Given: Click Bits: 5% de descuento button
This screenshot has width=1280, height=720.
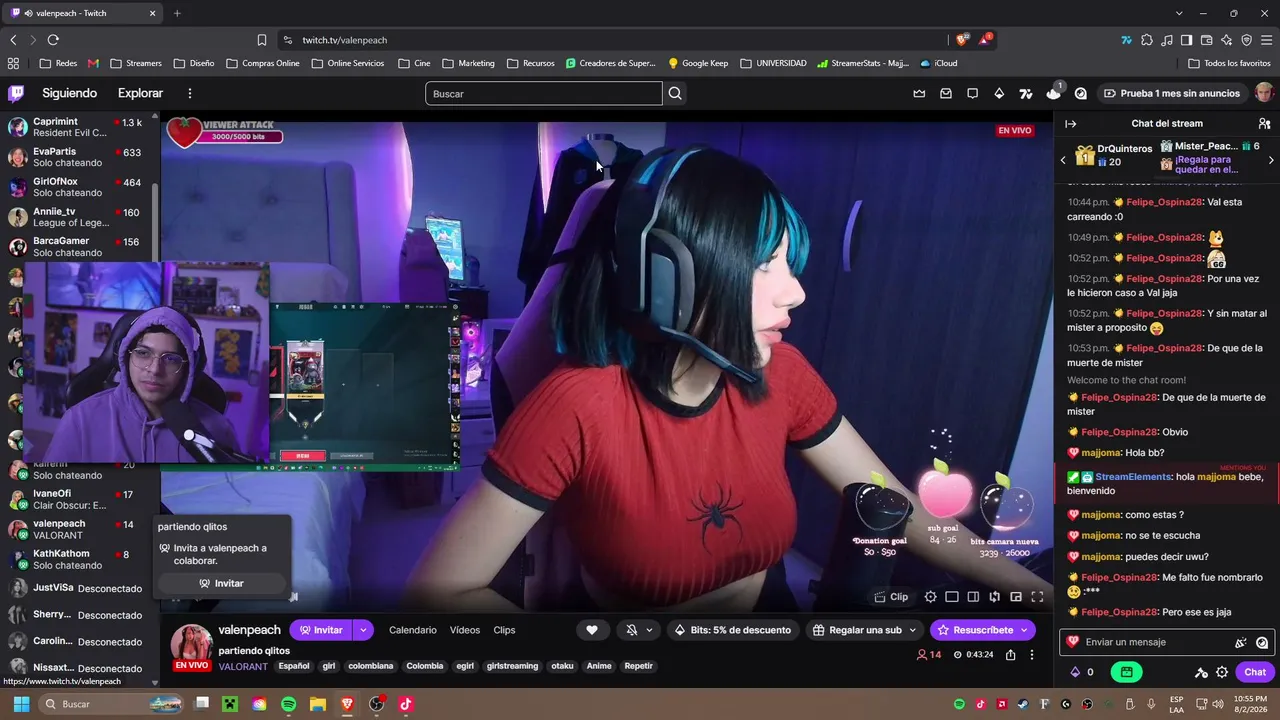Looking at the screenshot, I should (x=733, y=630).
